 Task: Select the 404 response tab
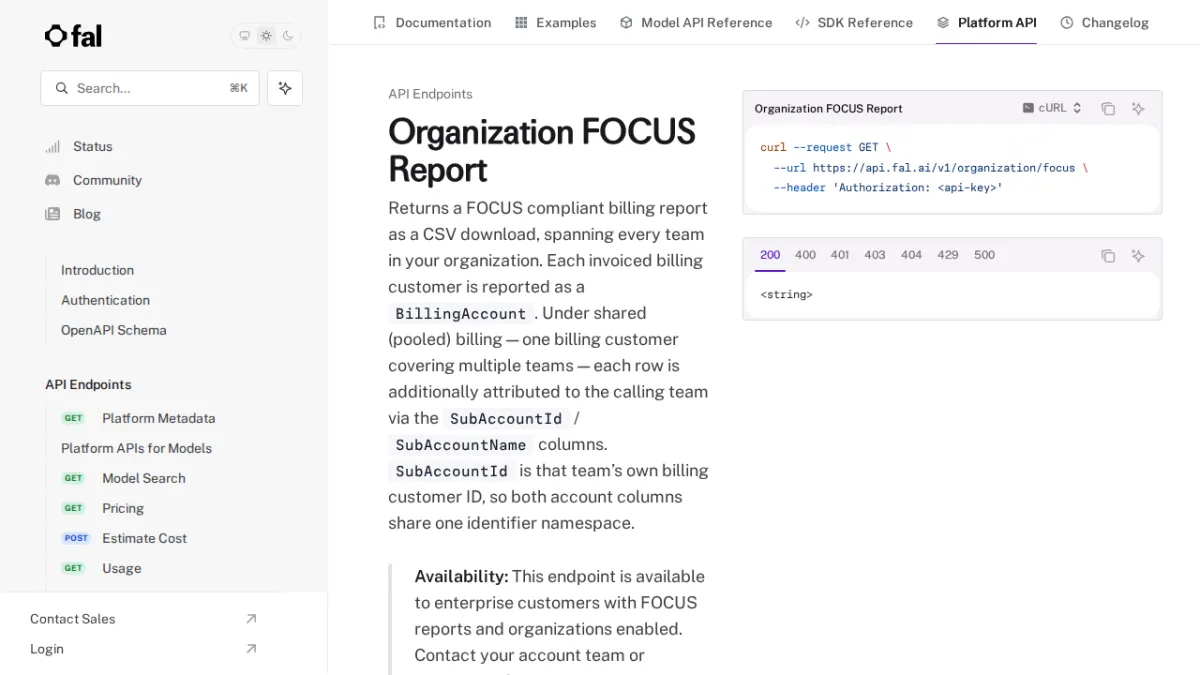[911, 255]
